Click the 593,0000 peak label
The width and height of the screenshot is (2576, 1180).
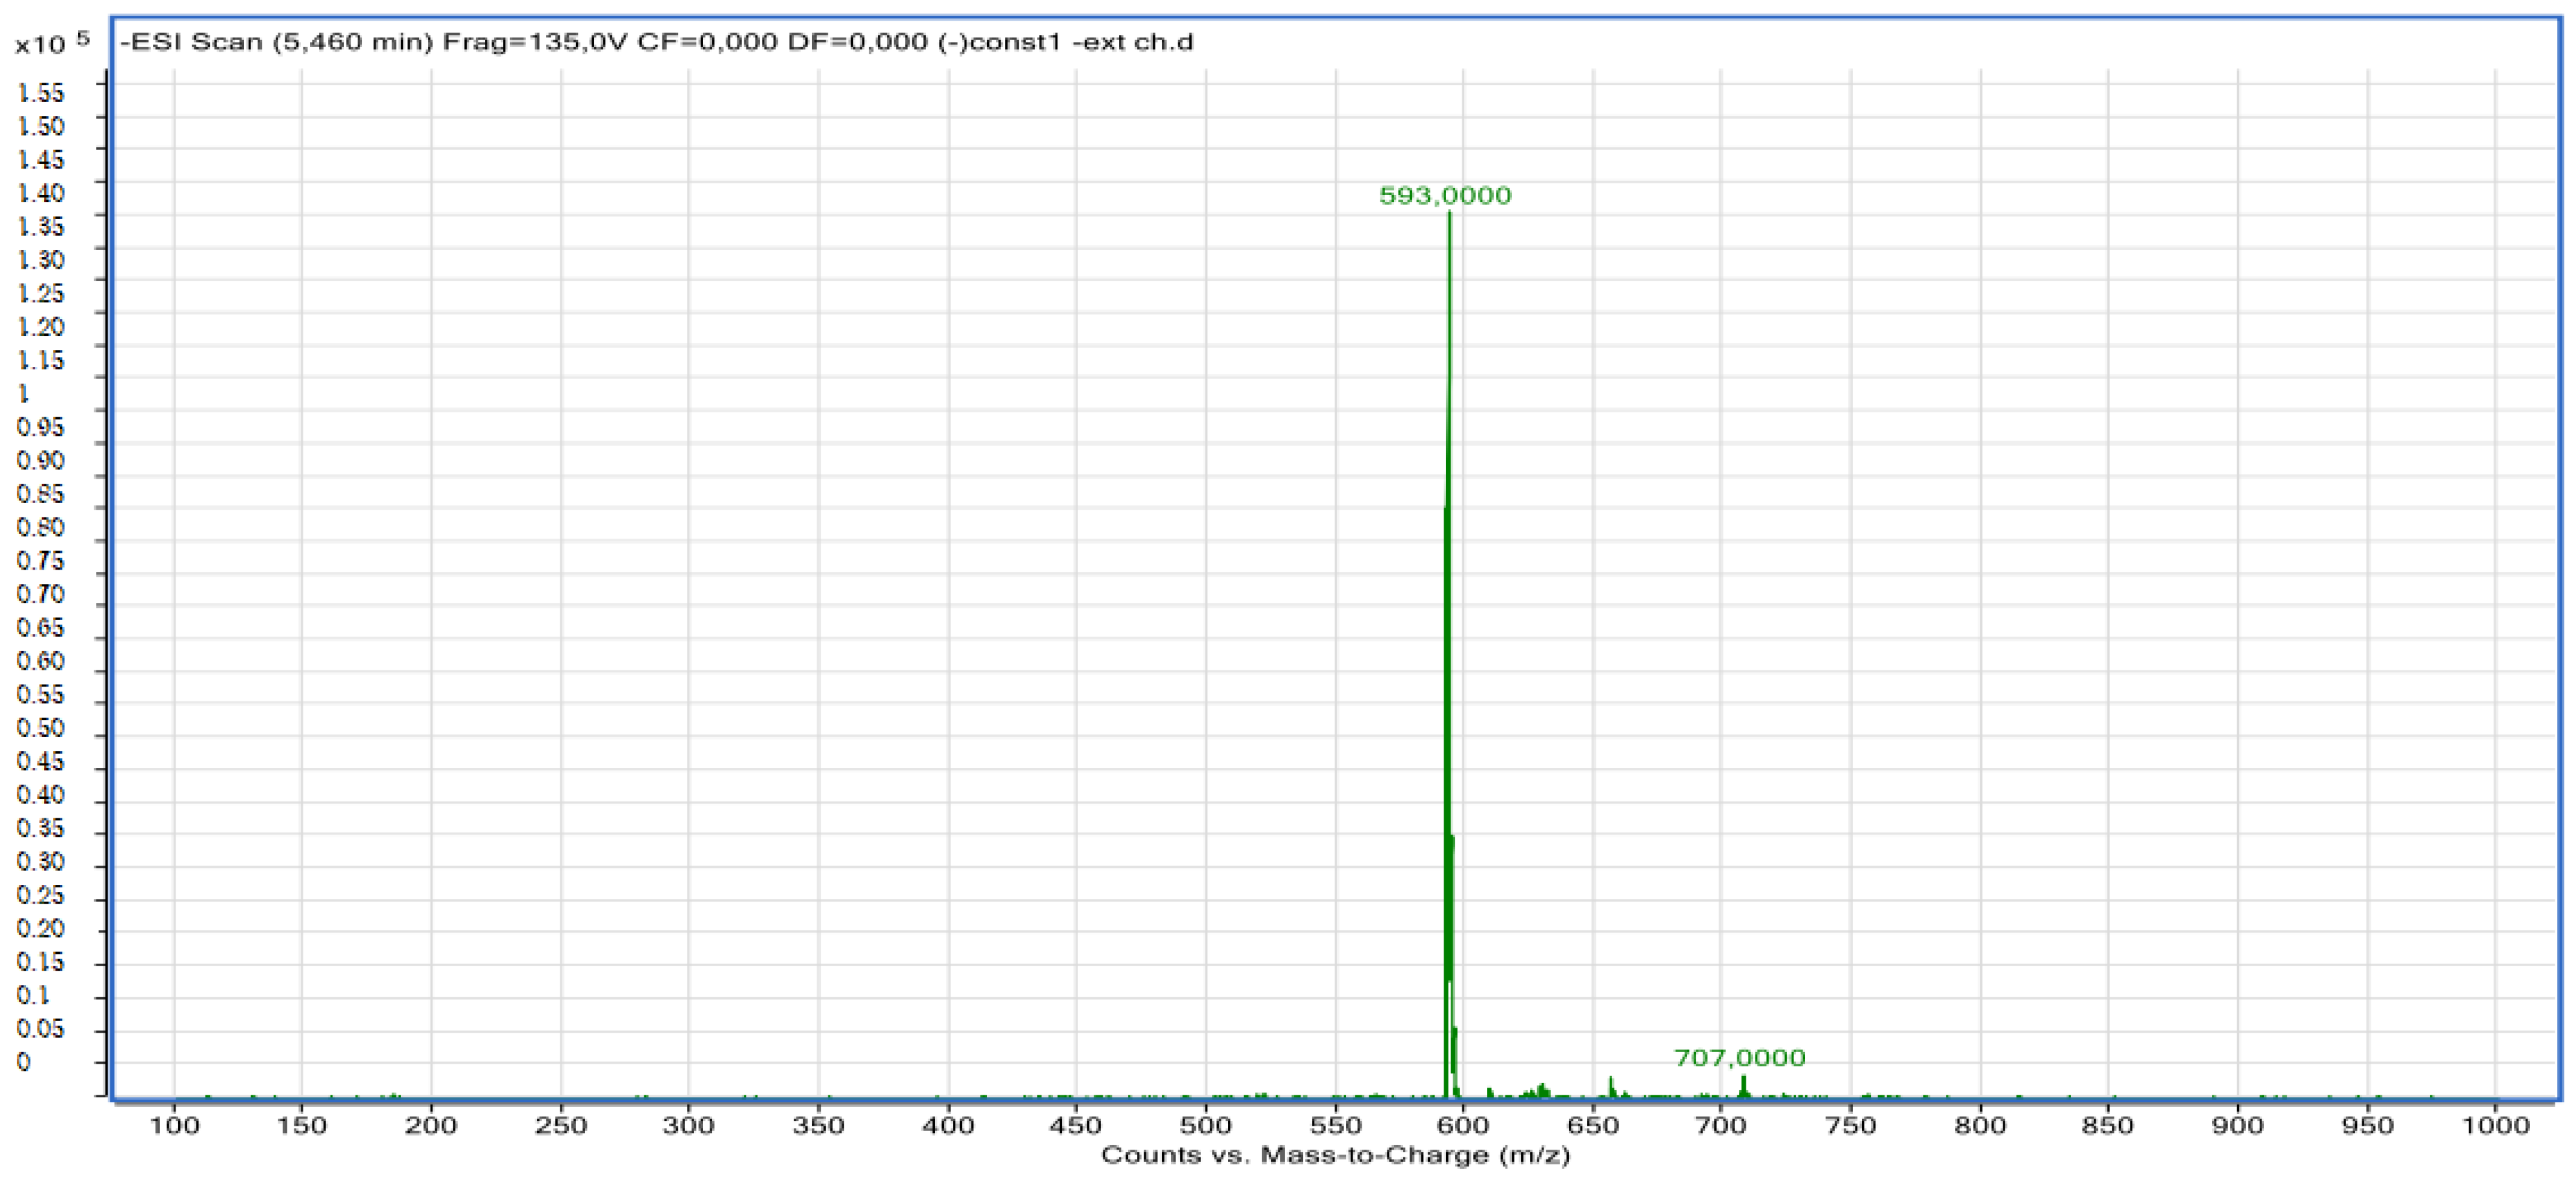[1445, 196]
